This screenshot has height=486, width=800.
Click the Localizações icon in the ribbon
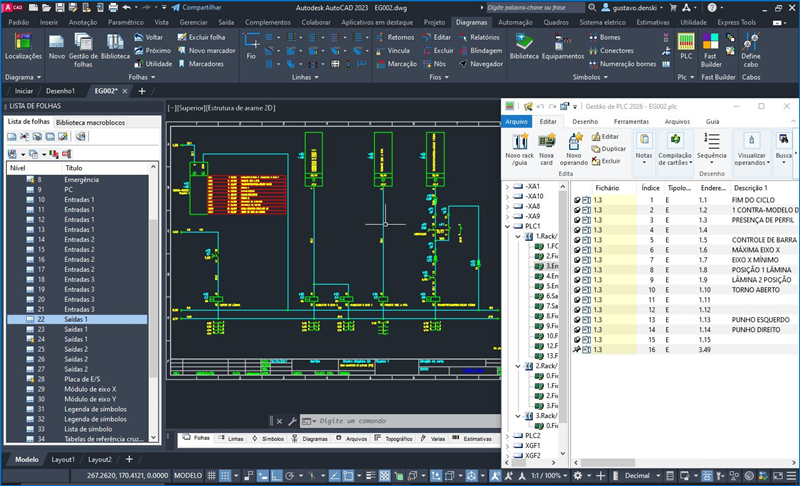click(x=22, y=44)
